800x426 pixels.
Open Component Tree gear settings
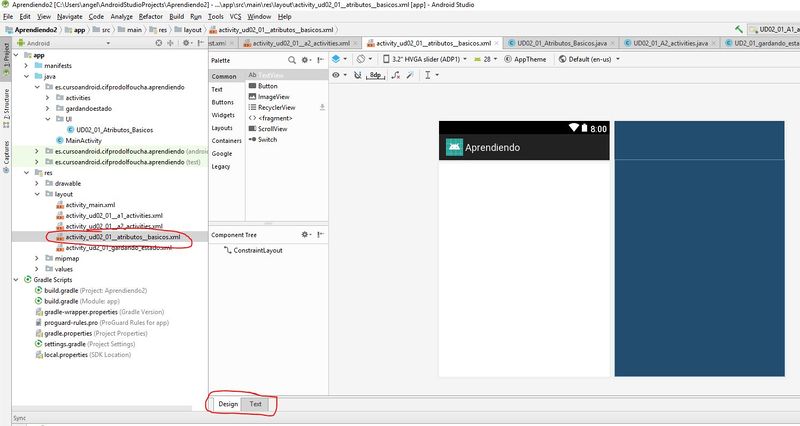click(x=306, y=235)
